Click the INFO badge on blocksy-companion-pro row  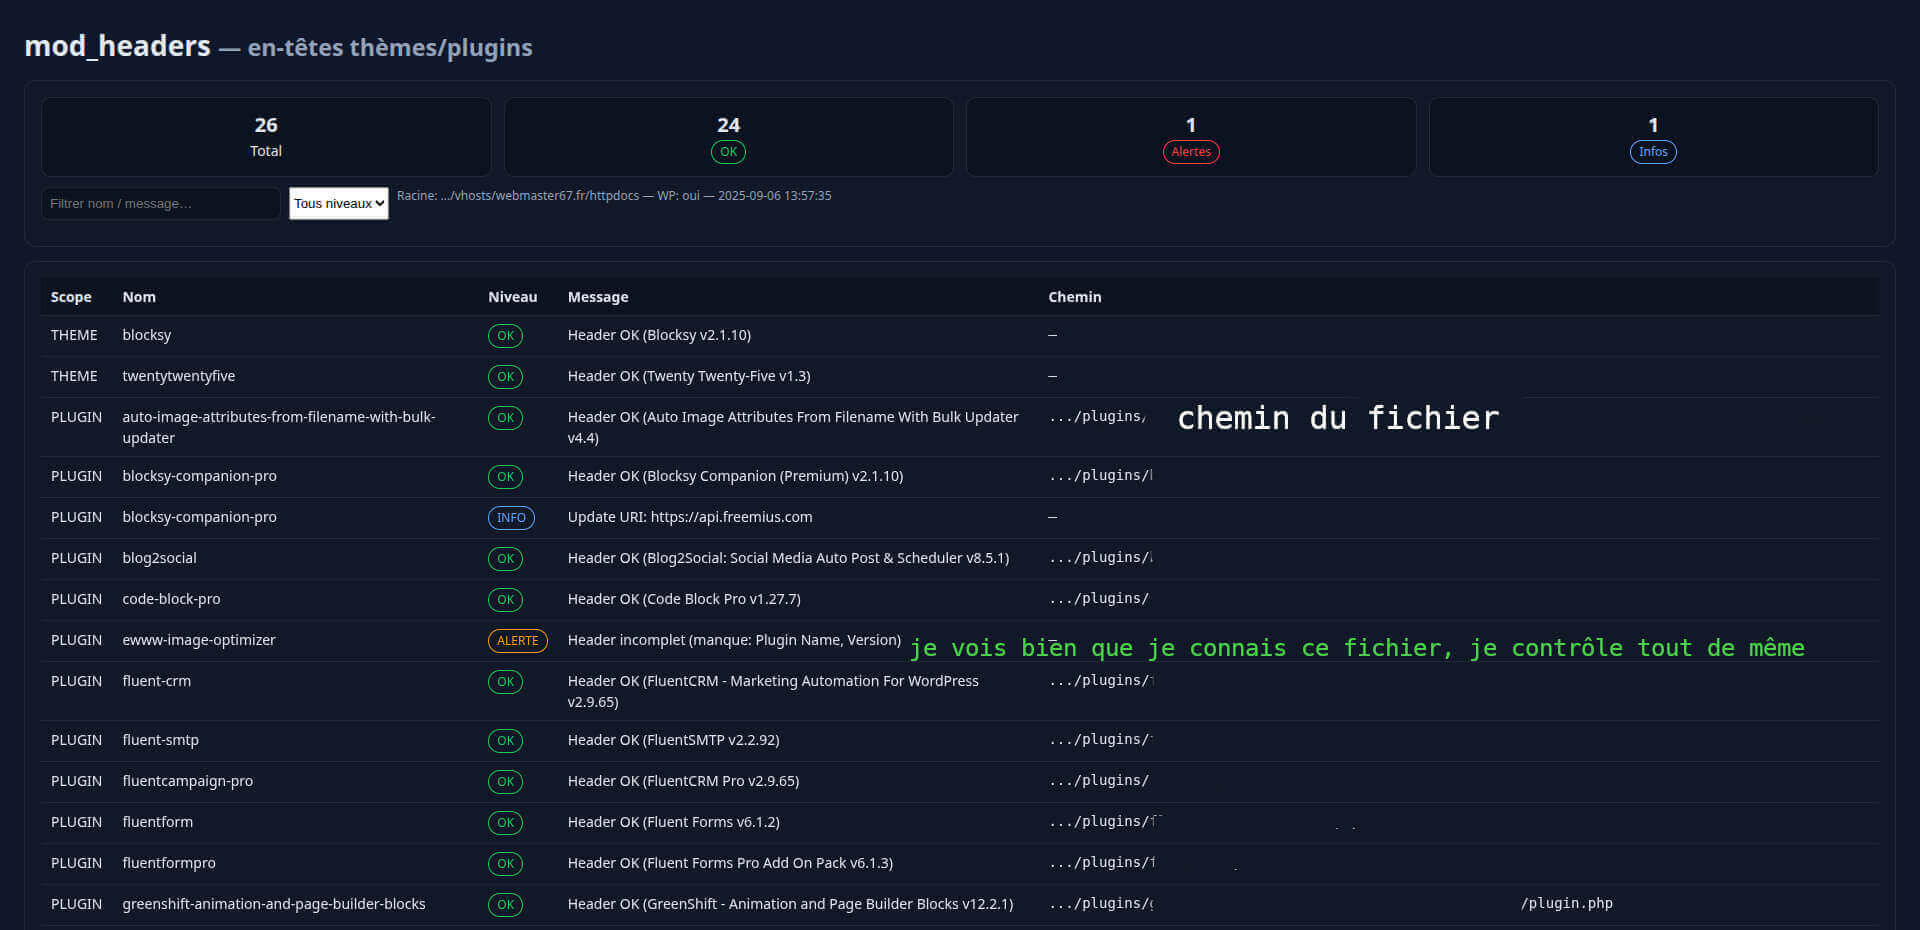511,518
